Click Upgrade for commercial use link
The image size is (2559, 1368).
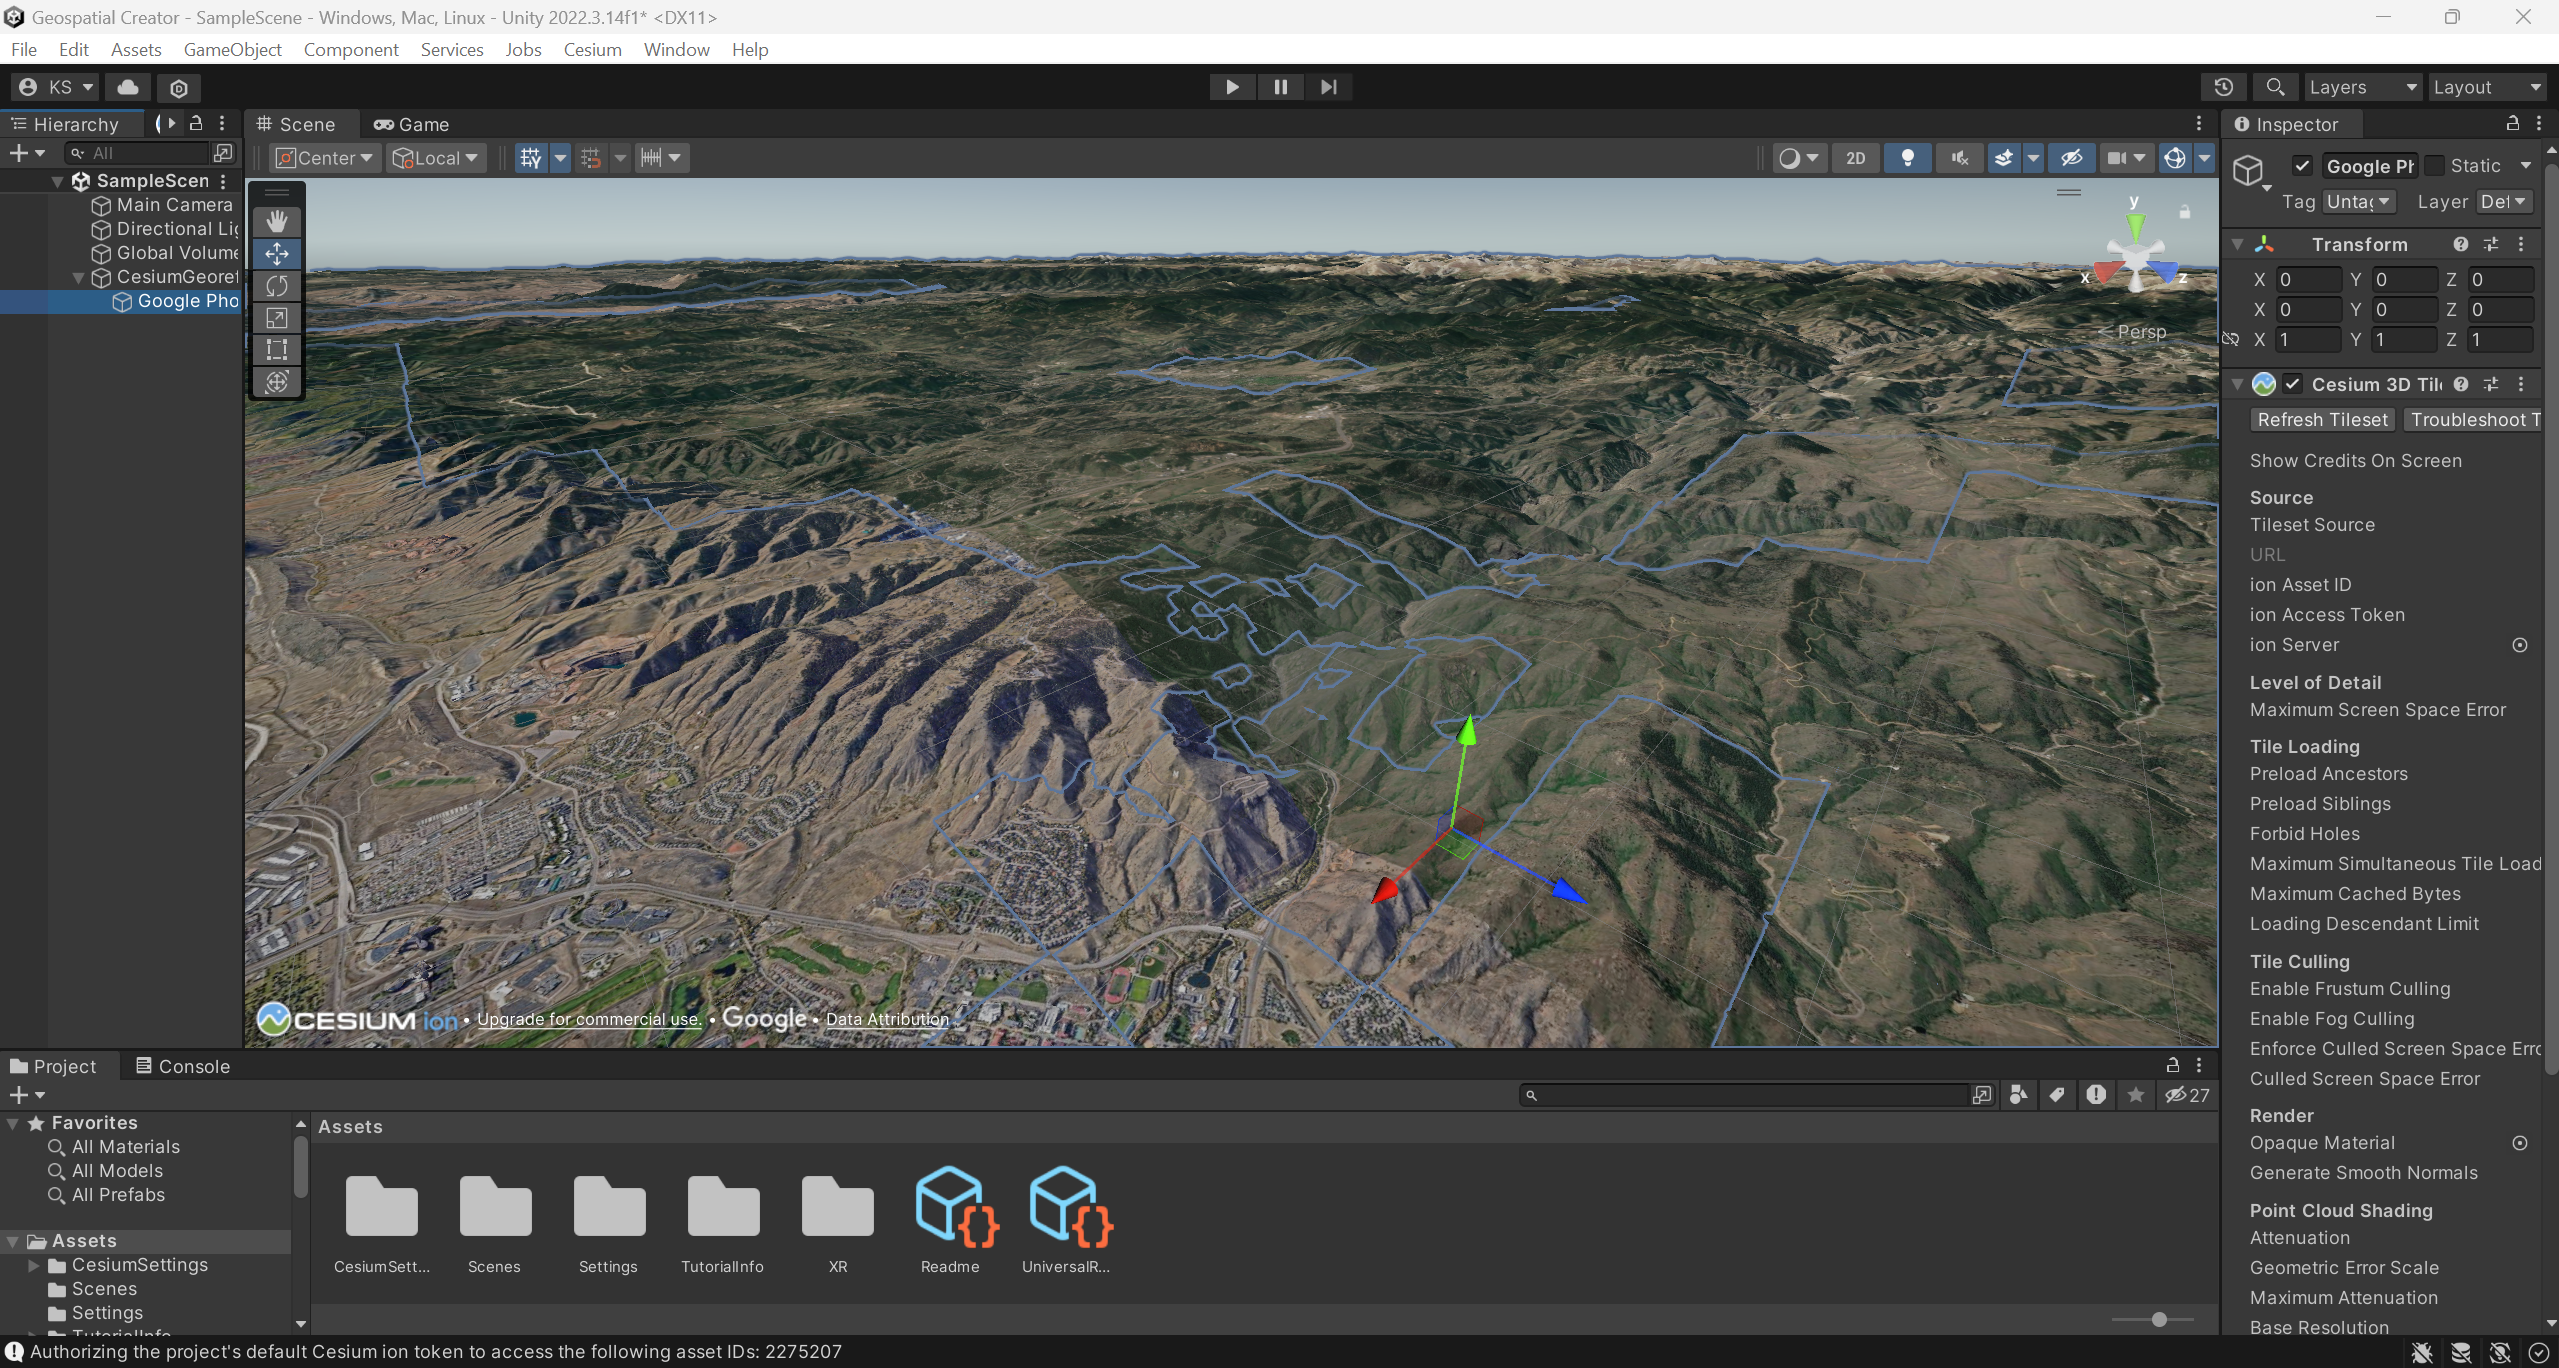pyautogui.click(x=589, y=1019)
